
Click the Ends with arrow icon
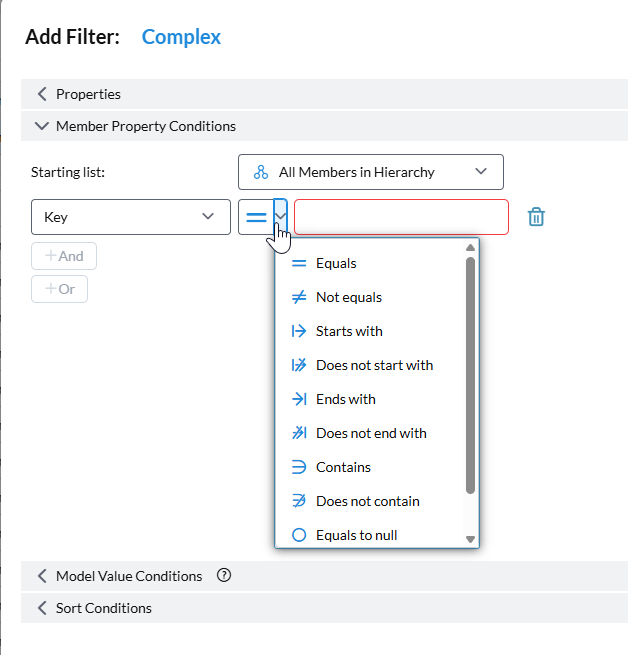click(298, 400)
